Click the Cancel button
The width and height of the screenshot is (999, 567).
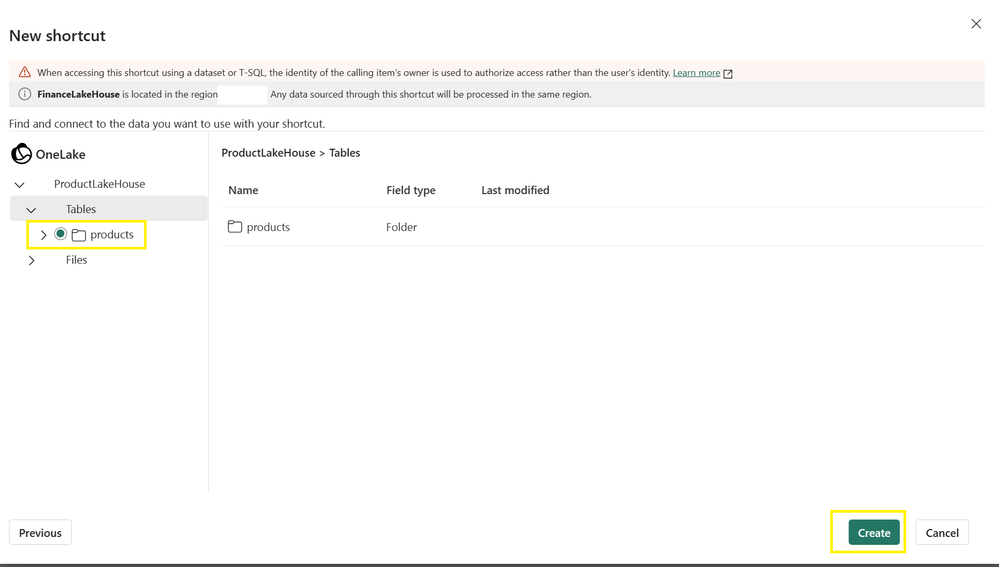click(942, 533)
